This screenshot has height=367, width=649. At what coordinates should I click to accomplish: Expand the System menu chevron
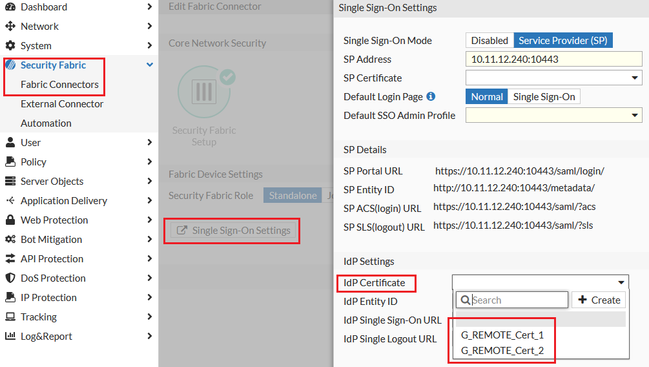click(x=150, y=46)
